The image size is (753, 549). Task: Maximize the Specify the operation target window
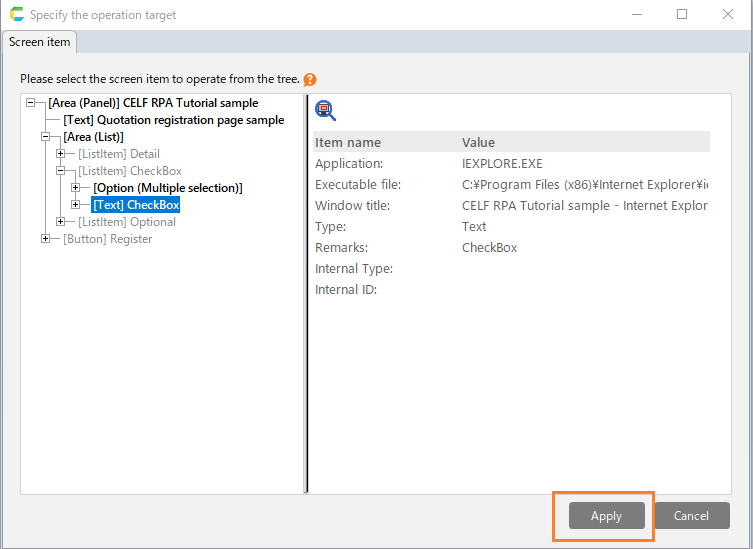pos(682,15)
